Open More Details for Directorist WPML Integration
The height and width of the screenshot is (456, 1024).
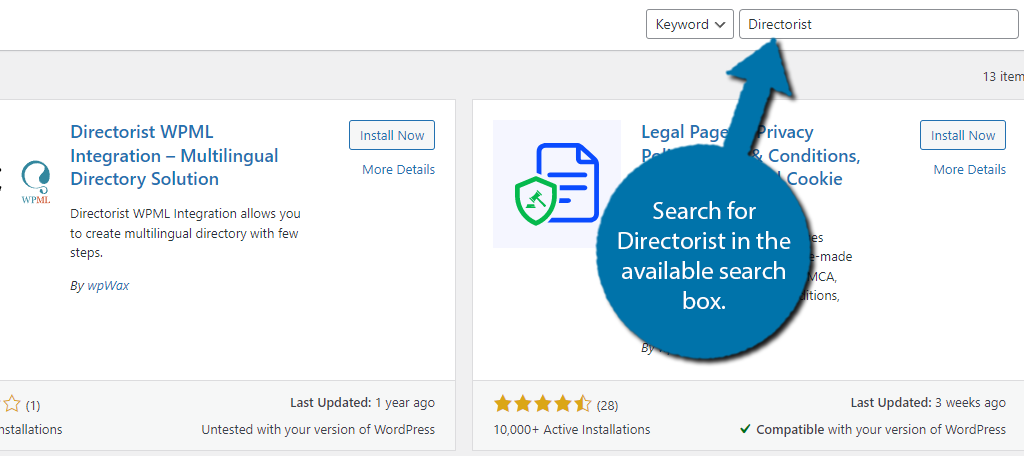398,169
